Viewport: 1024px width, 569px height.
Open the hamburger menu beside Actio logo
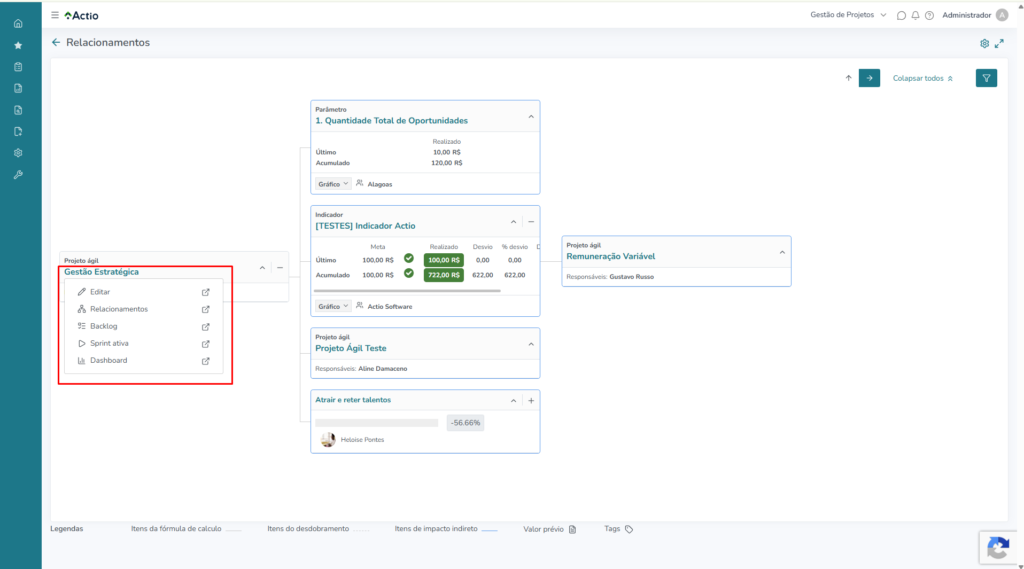tap(55, 15)
